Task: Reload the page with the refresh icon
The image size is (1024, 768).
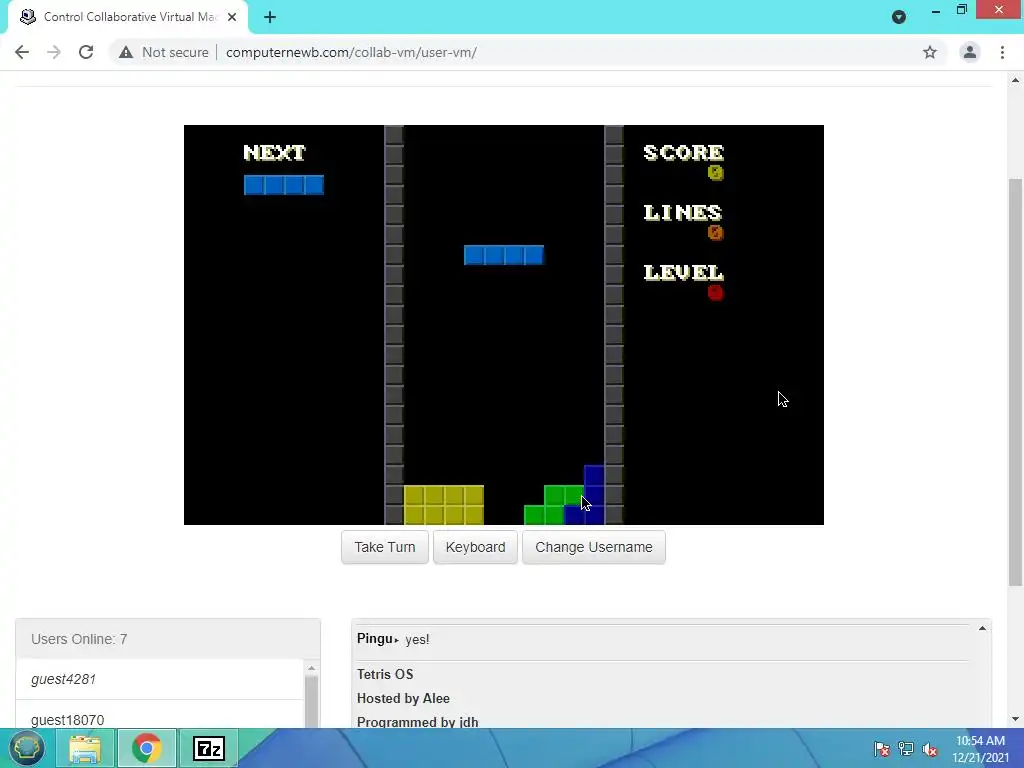Action: tap(86, 52)
